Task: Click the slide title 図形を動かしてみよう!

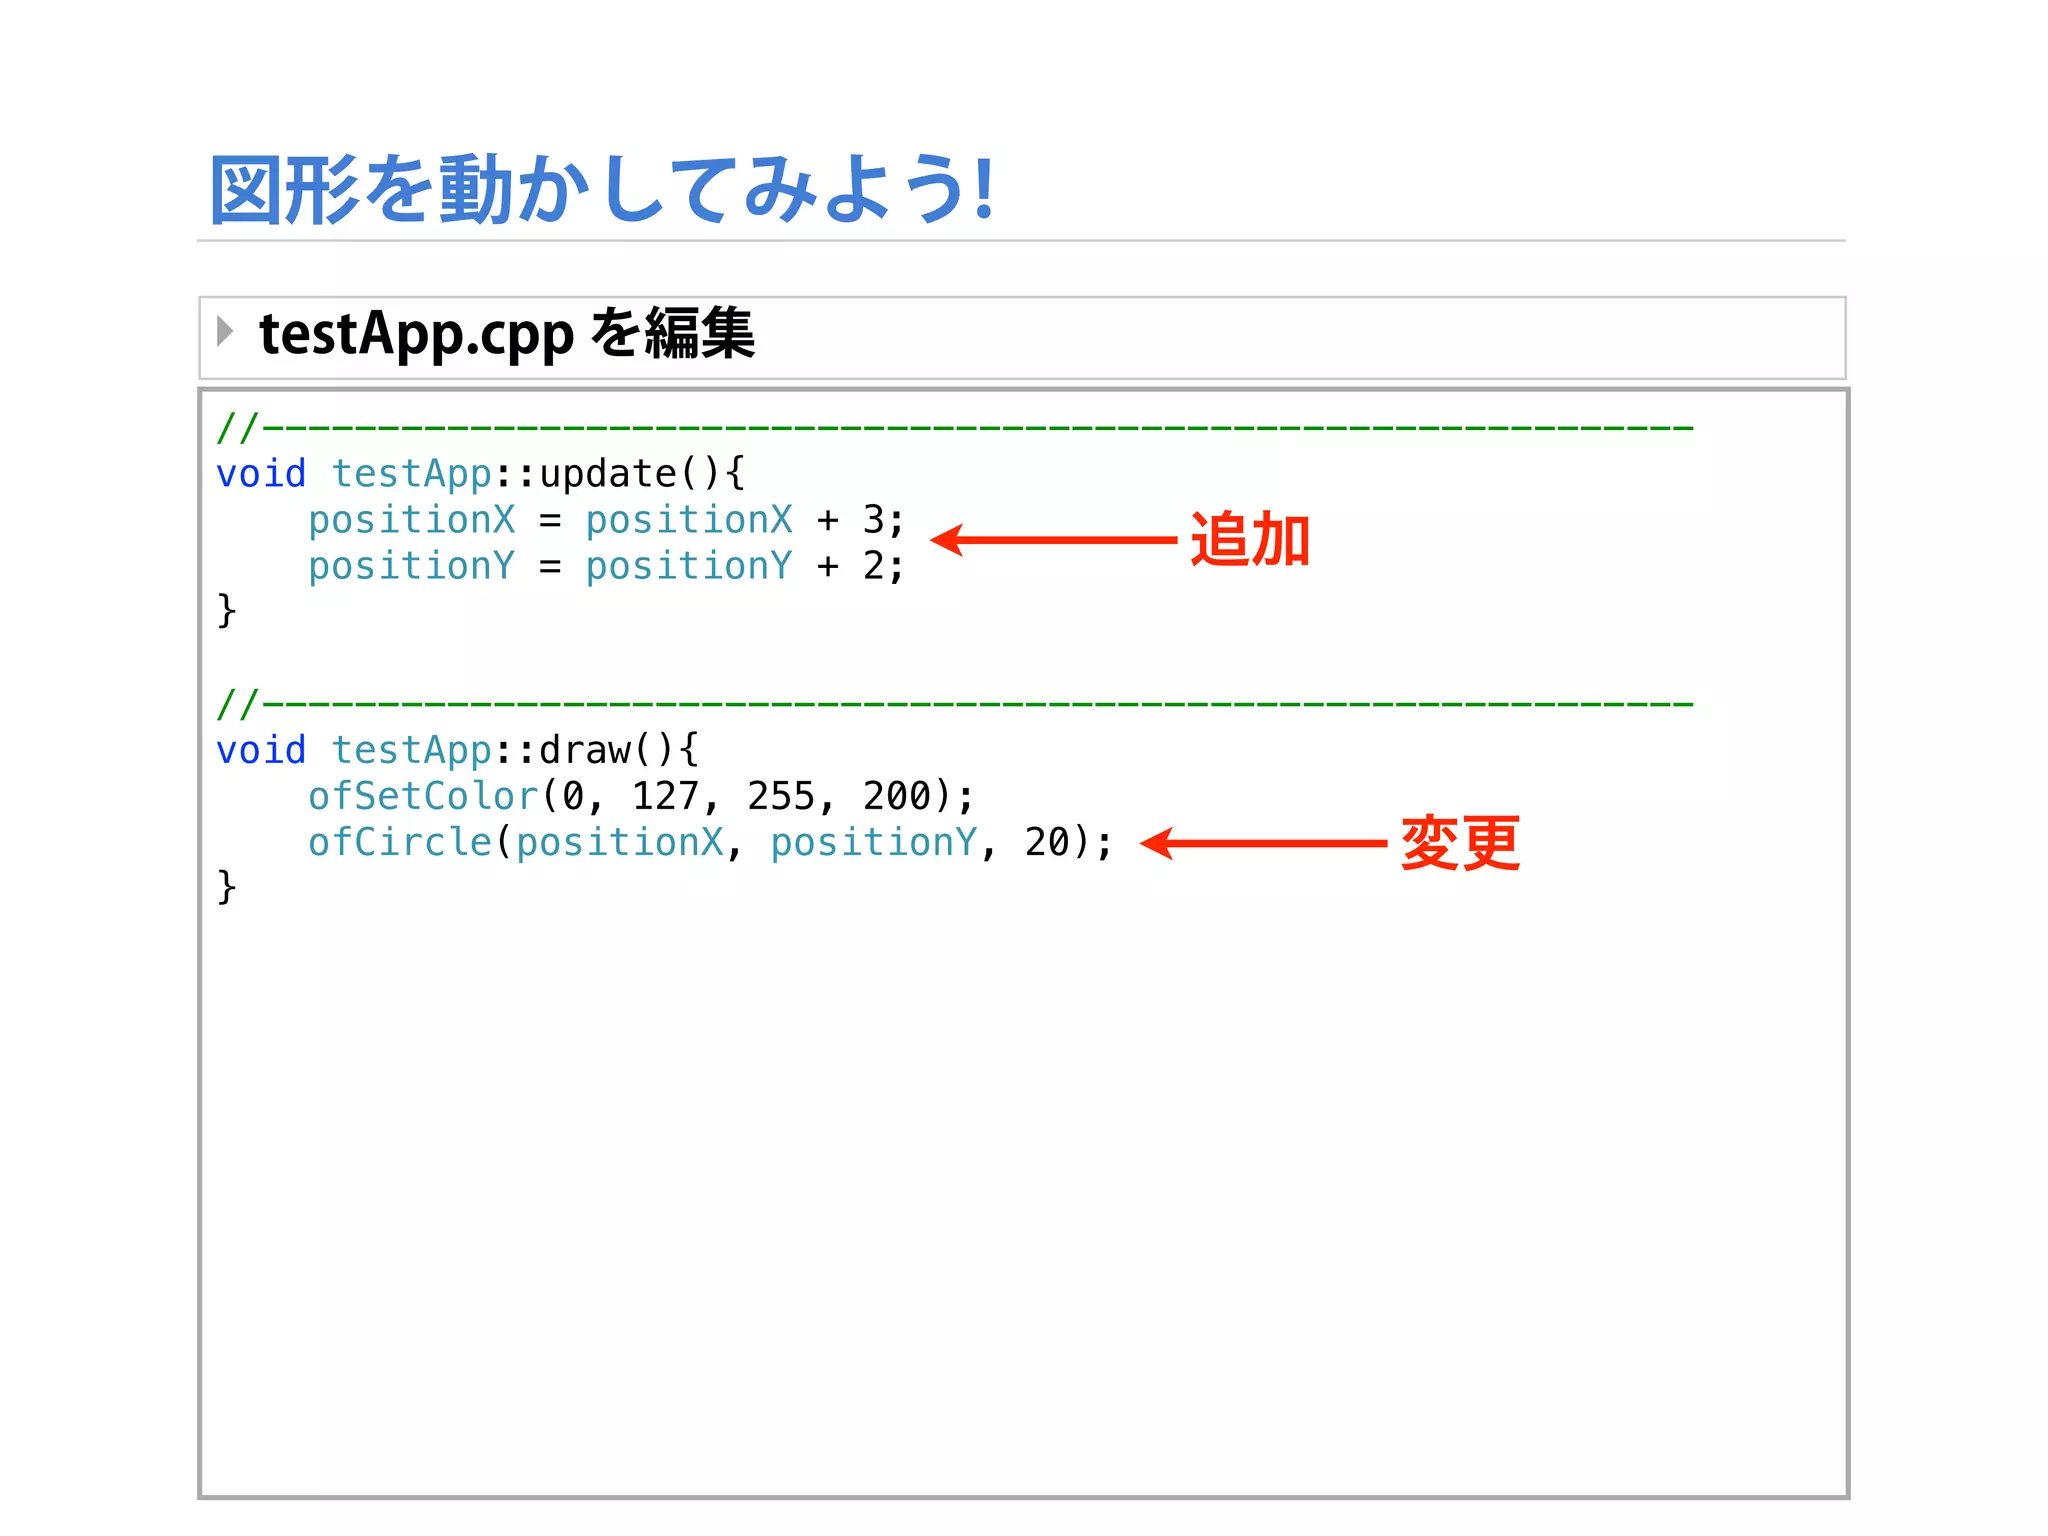Action: click(x=602, y=190)
